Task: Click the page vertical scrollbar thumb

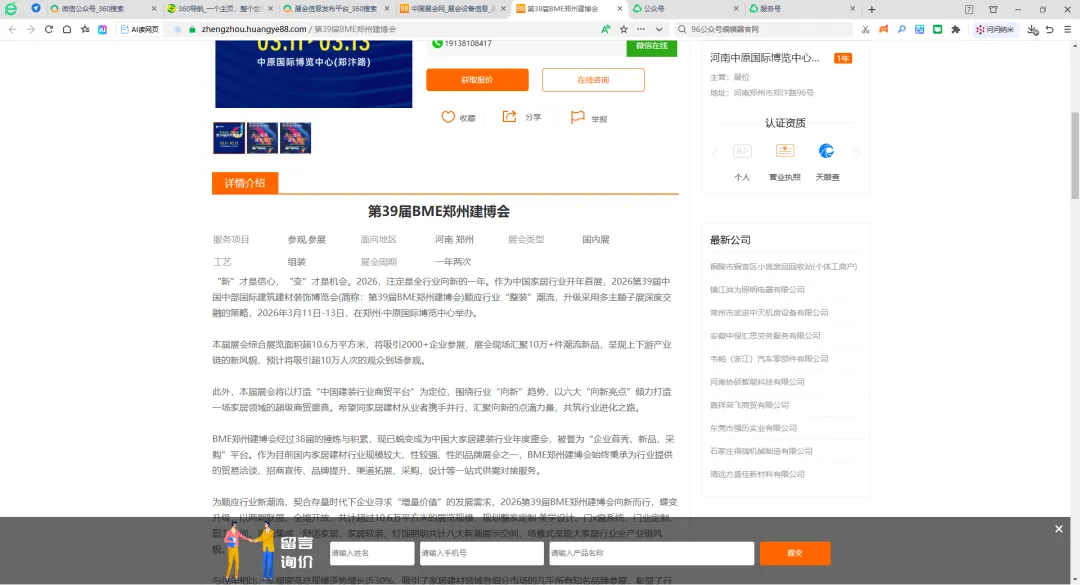Action: [1075, 156]
